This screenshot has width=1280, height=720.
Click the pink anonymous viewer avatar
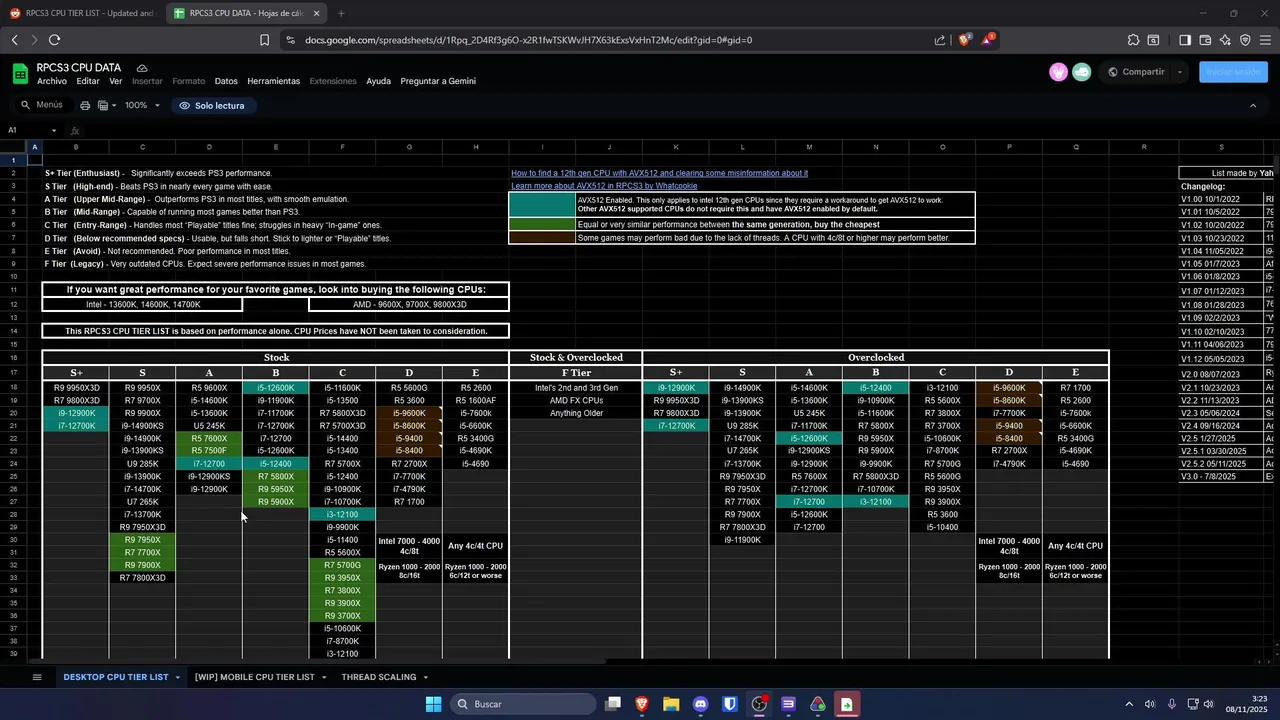1058,72
